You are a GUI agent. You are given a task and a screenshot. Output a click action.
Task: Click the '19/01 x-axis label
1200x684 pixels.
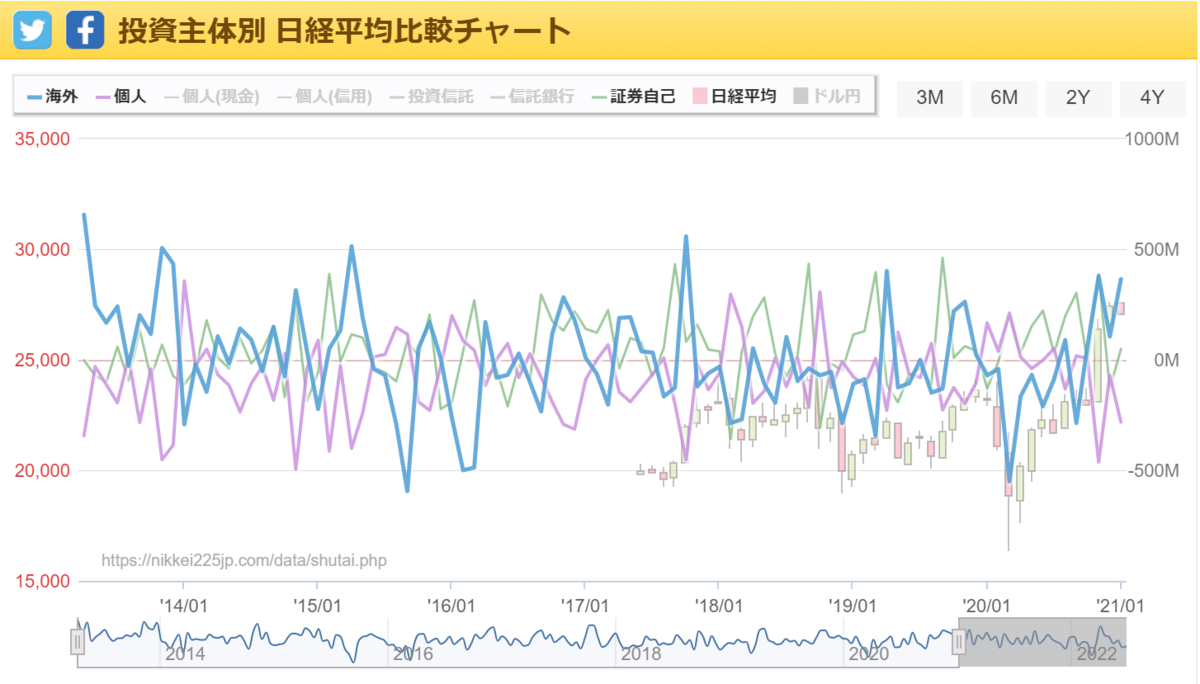coord(853,605)
